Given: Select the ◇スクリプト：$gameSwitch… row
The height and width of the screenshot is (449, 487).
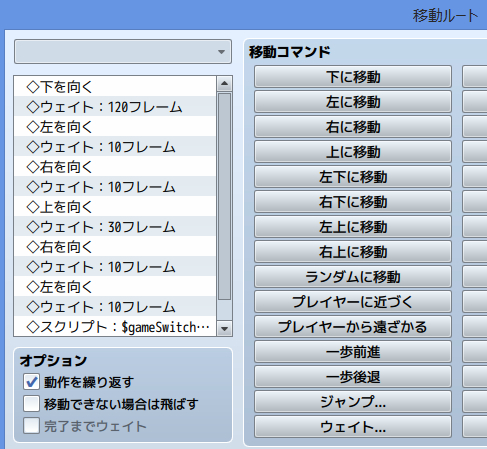Looking at the screenshot, I should click(x=115, y=327).
